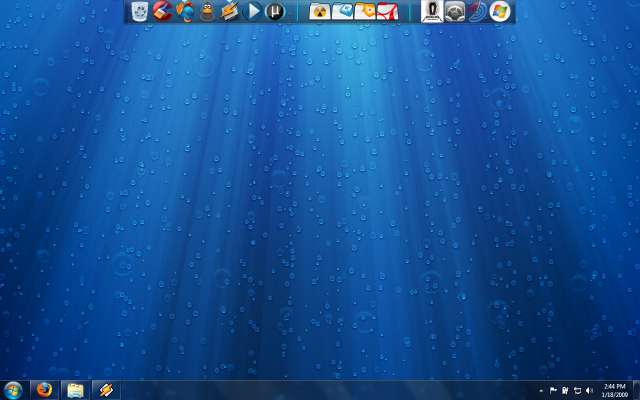640x400 pixels.
Task: Launch CCleaner from the dock
Action: point(162,11)
